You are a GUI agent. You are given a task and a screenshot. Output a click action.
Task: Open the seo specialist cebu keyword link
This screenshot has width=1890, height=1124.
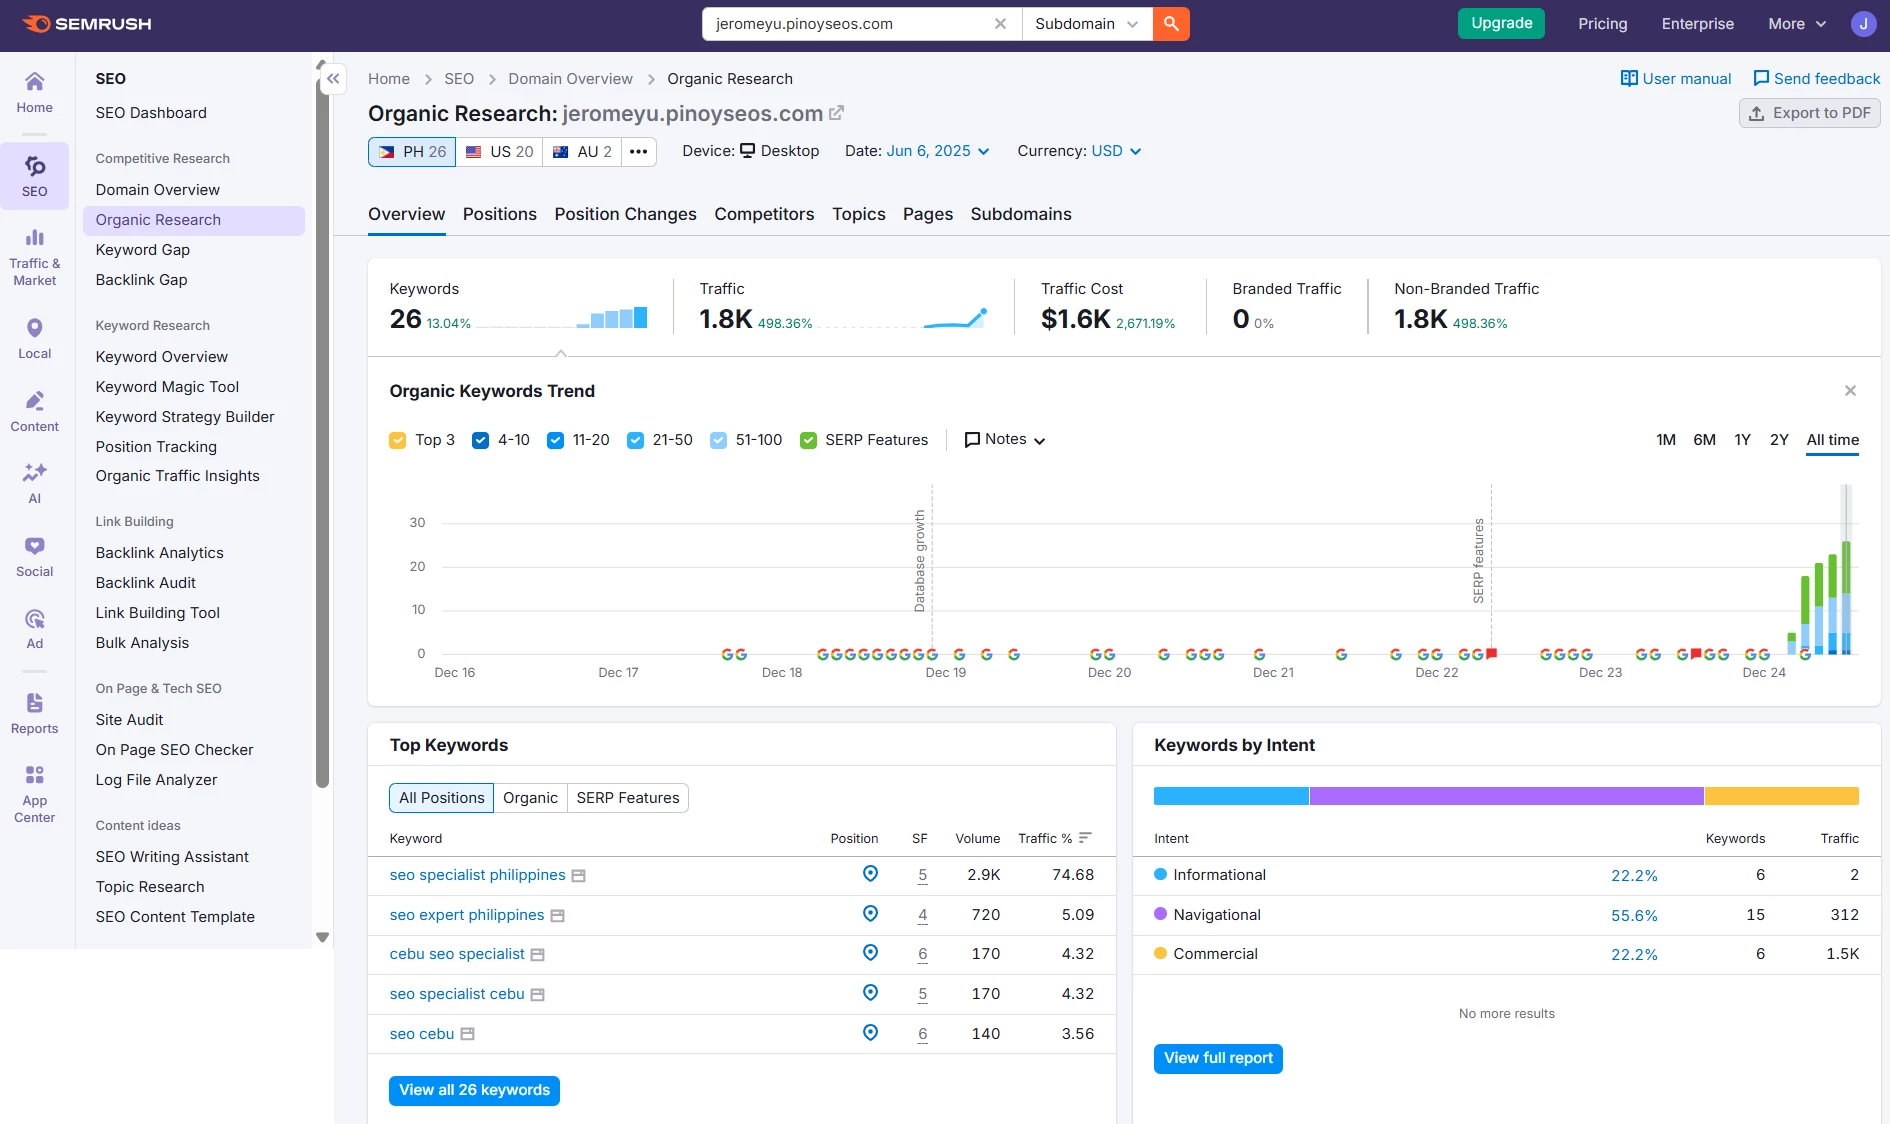tap(457, 994)
